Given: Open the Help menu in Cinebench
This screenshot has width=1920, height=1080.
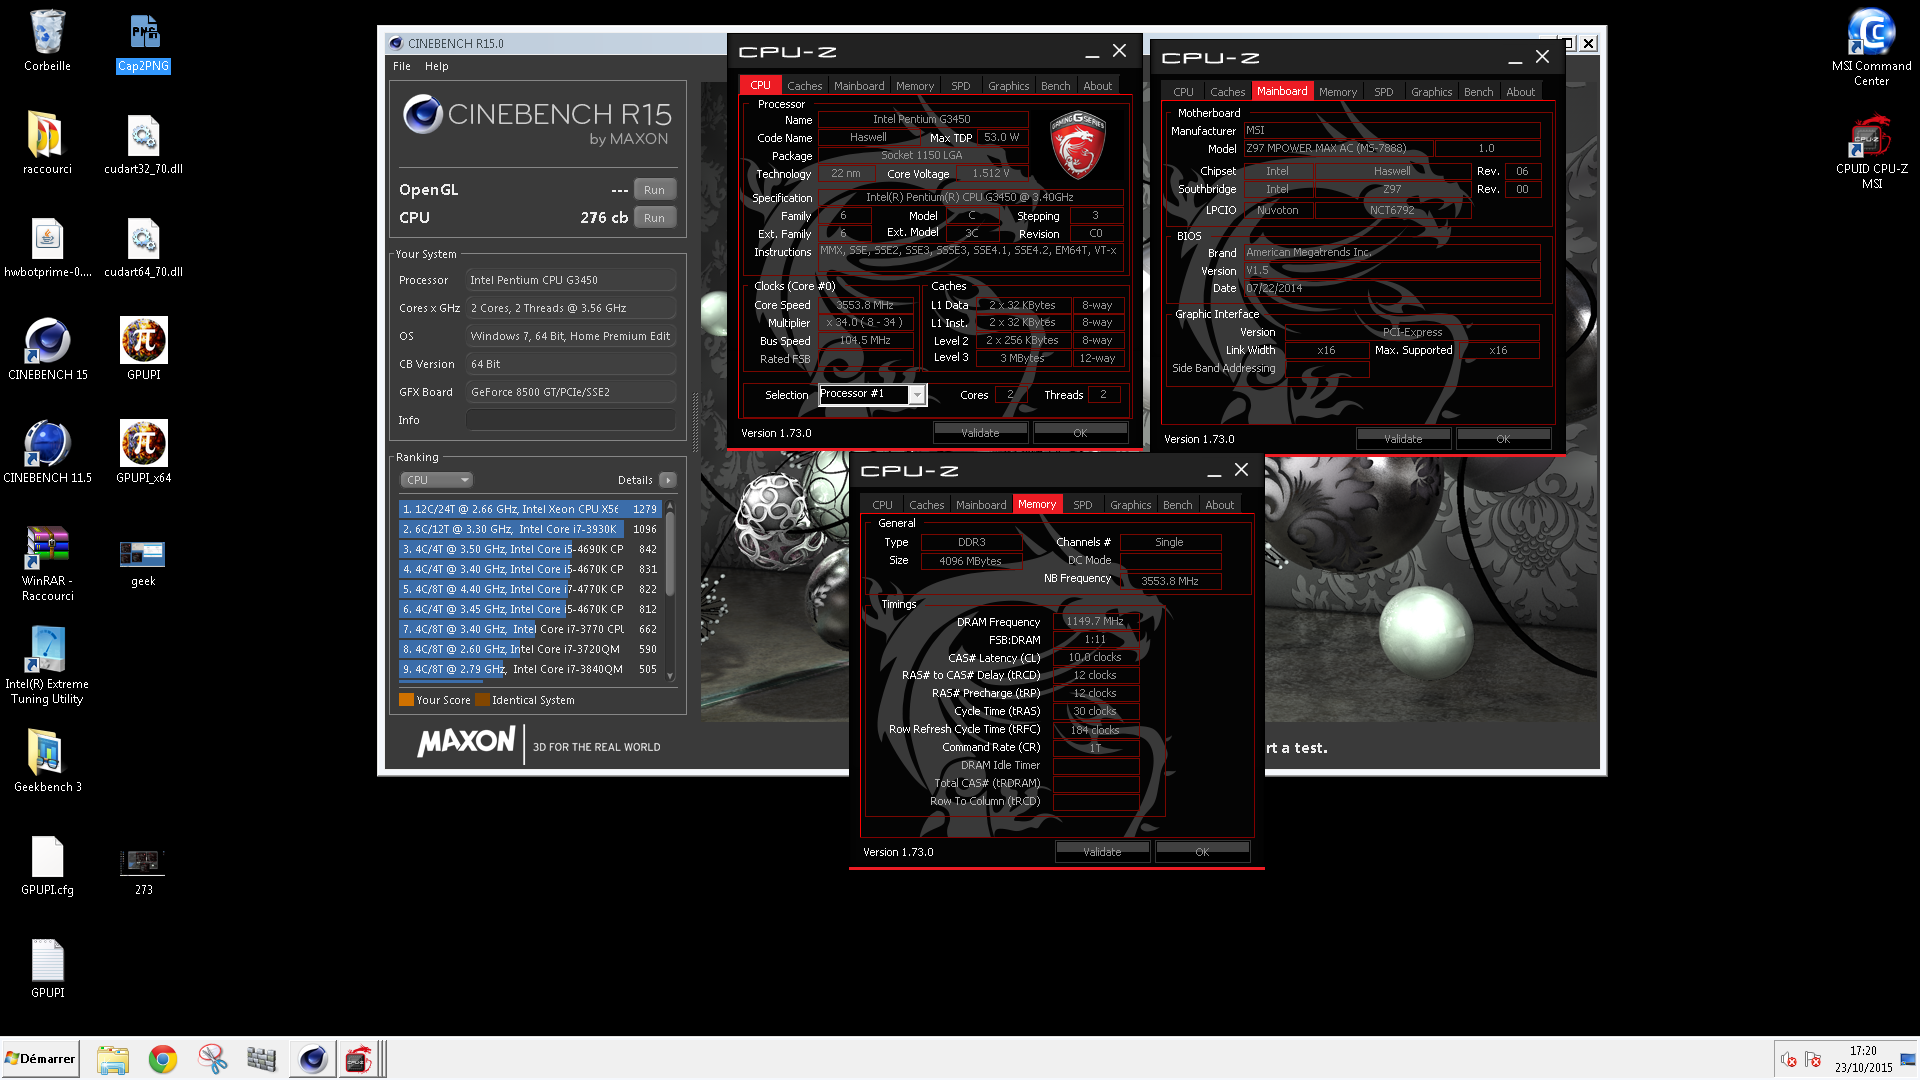Looking at the screenshot, I should 436,66.
